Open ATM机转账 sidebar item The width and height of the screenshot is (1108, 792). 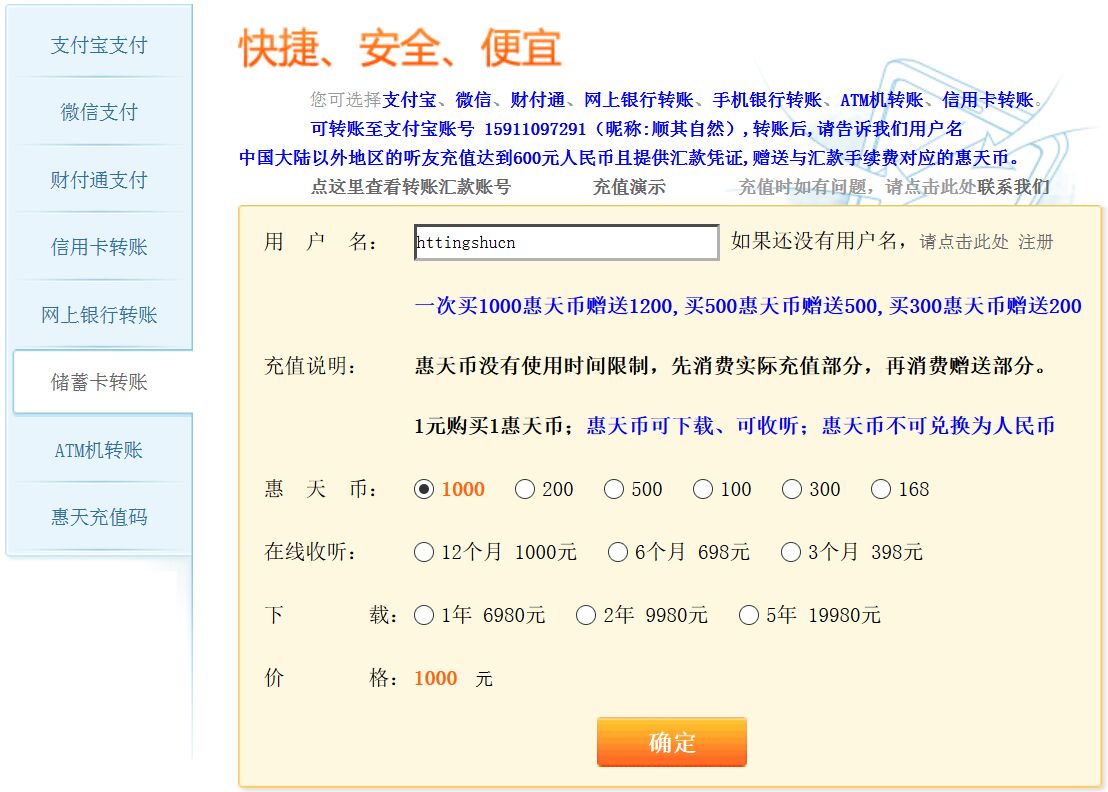[99, 450]
